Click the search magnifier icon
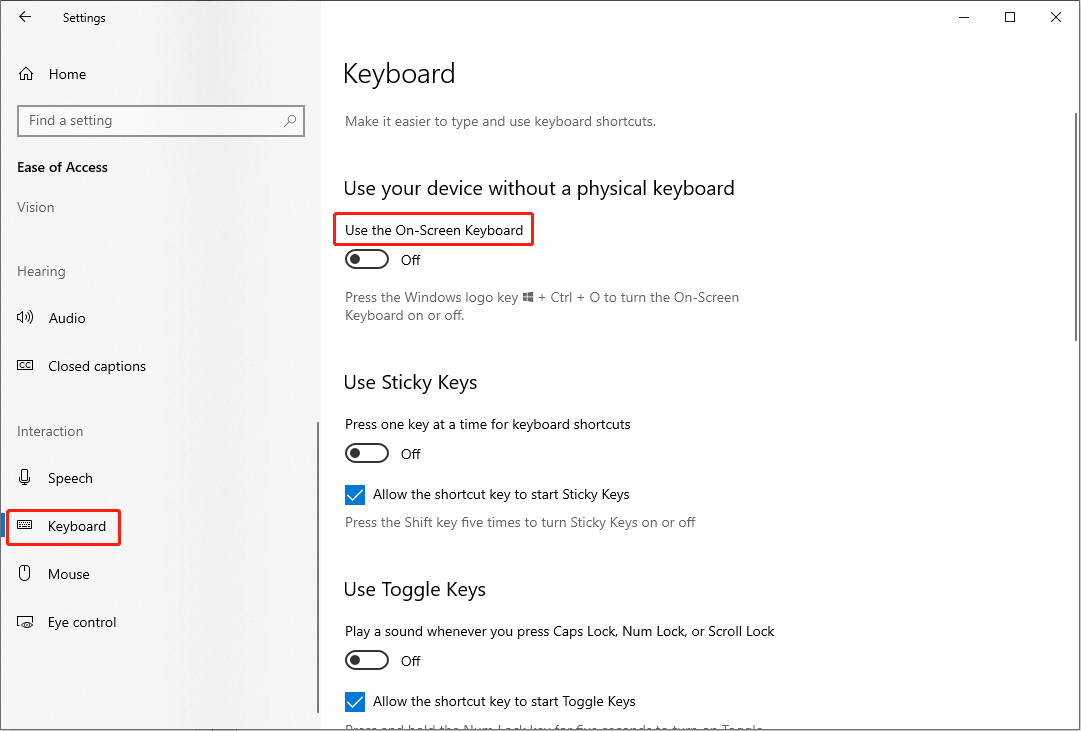Image resolution: width=1081 pixels, height=731 pixels. [290, 121]
